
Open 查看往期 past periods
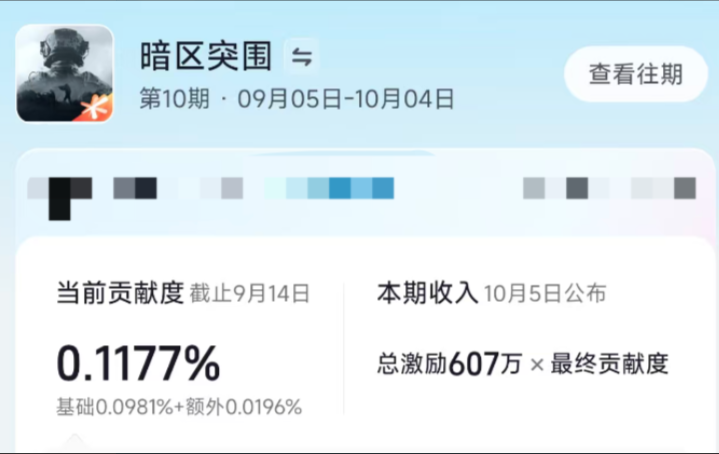pos(635,74)
